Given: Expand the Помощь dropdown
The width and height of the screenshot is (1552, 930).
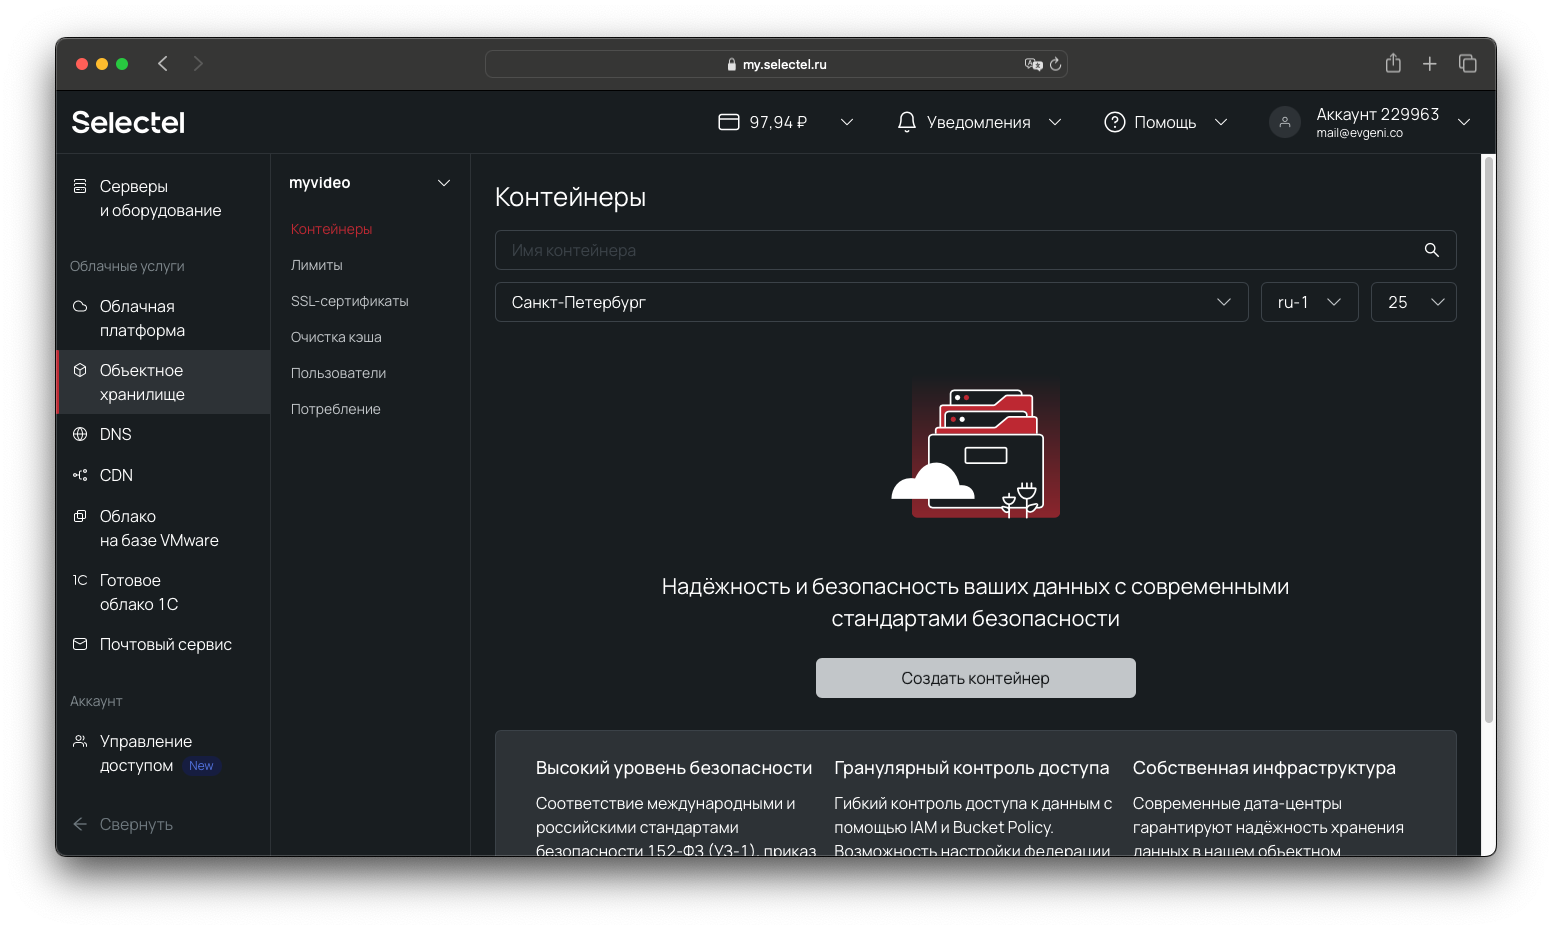Looking at the screenshot, I should [1221, 122].
